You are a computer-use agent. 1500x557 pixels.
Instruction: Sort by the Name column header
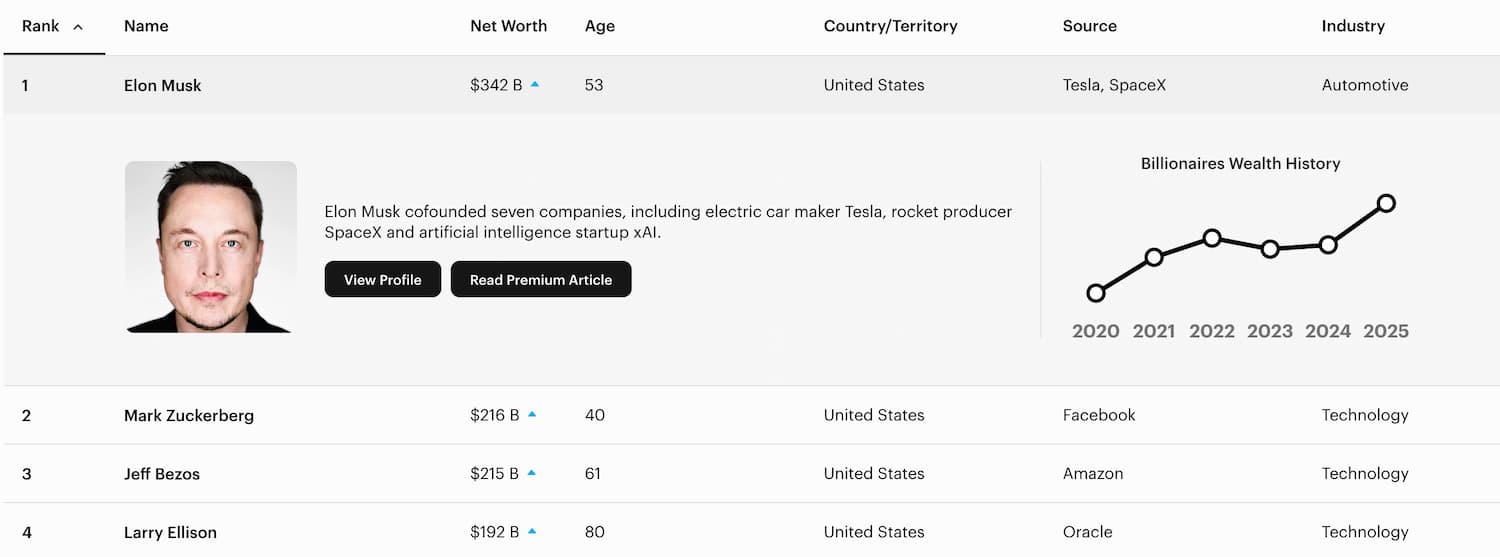(146, 26)
